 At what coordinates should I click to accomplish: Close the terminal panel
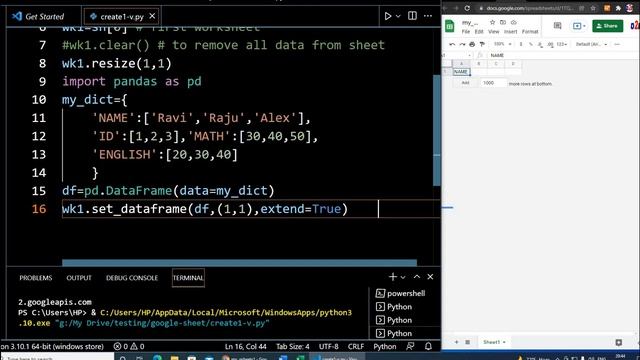coord(430,277)
